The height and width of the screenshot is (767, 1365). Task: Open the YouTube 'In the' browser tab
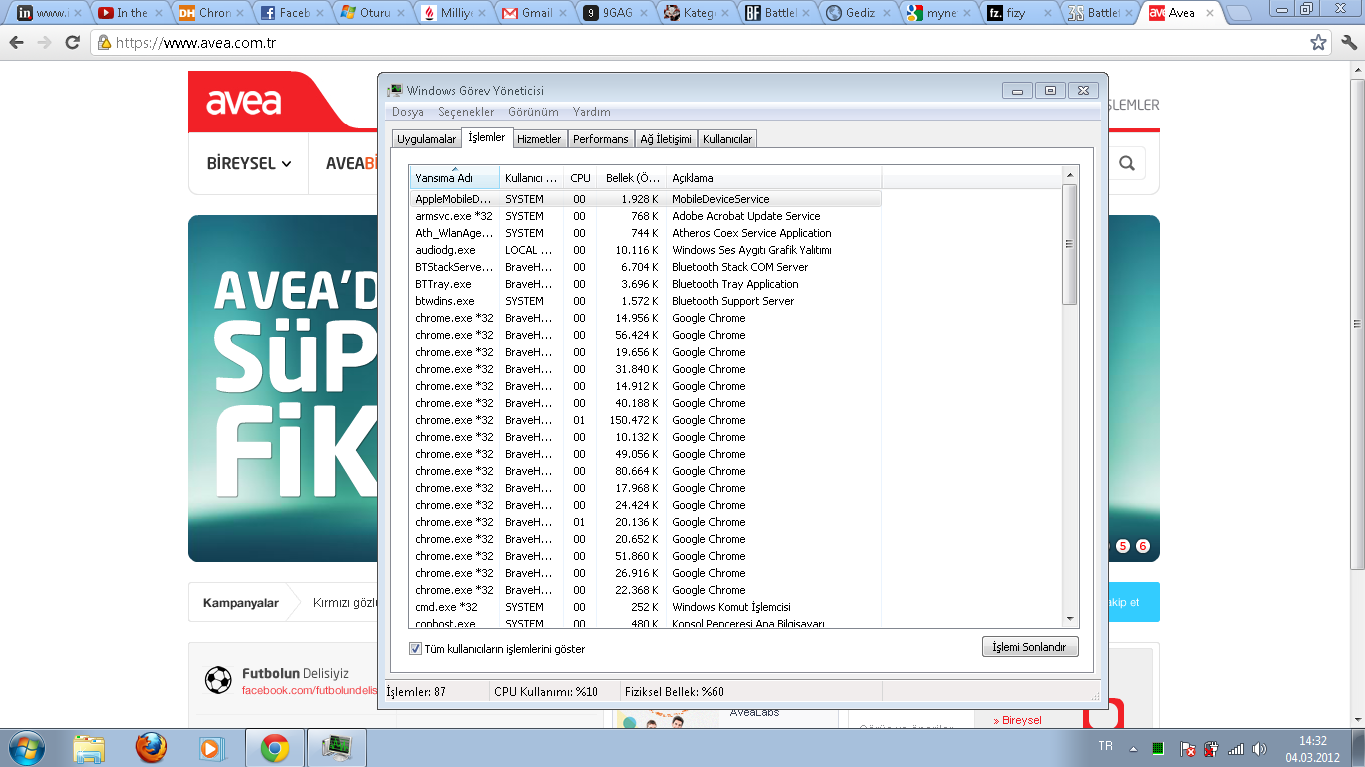point(129,13)
